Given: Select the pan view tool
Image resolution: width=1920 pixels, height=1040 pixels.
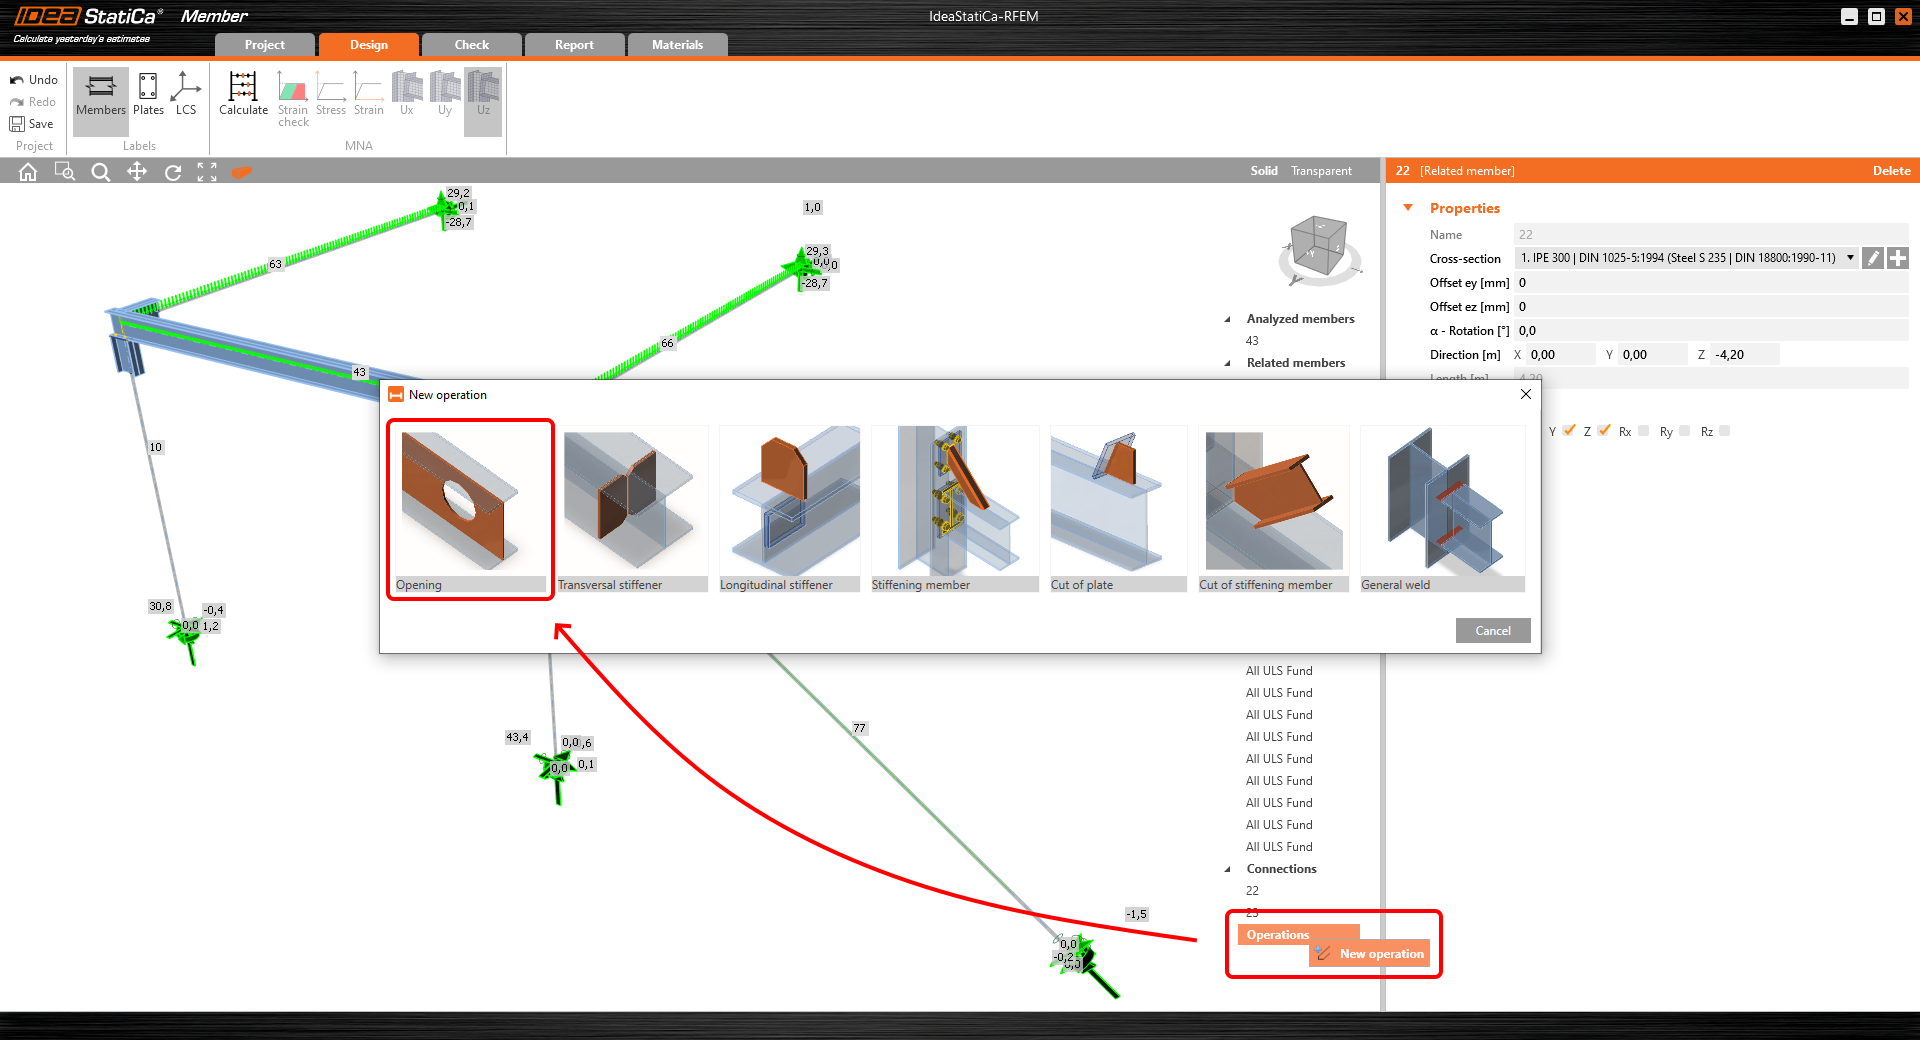Looking at the screenshot, I should pos(137,172).
